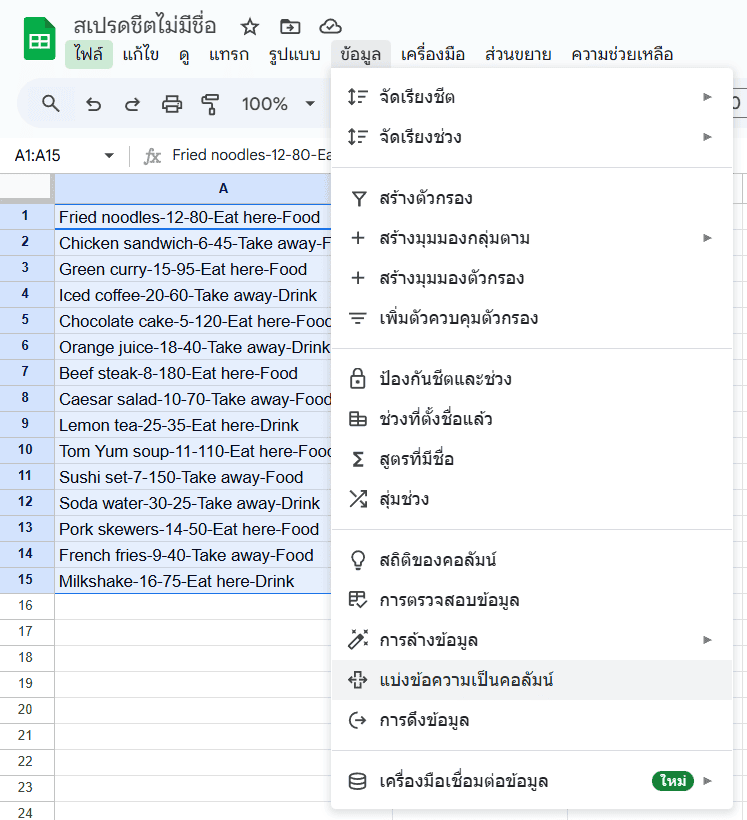The width and height of the screenshot is (747, 820).
Task: Open the แทรก menu
Action: (229, 54)
